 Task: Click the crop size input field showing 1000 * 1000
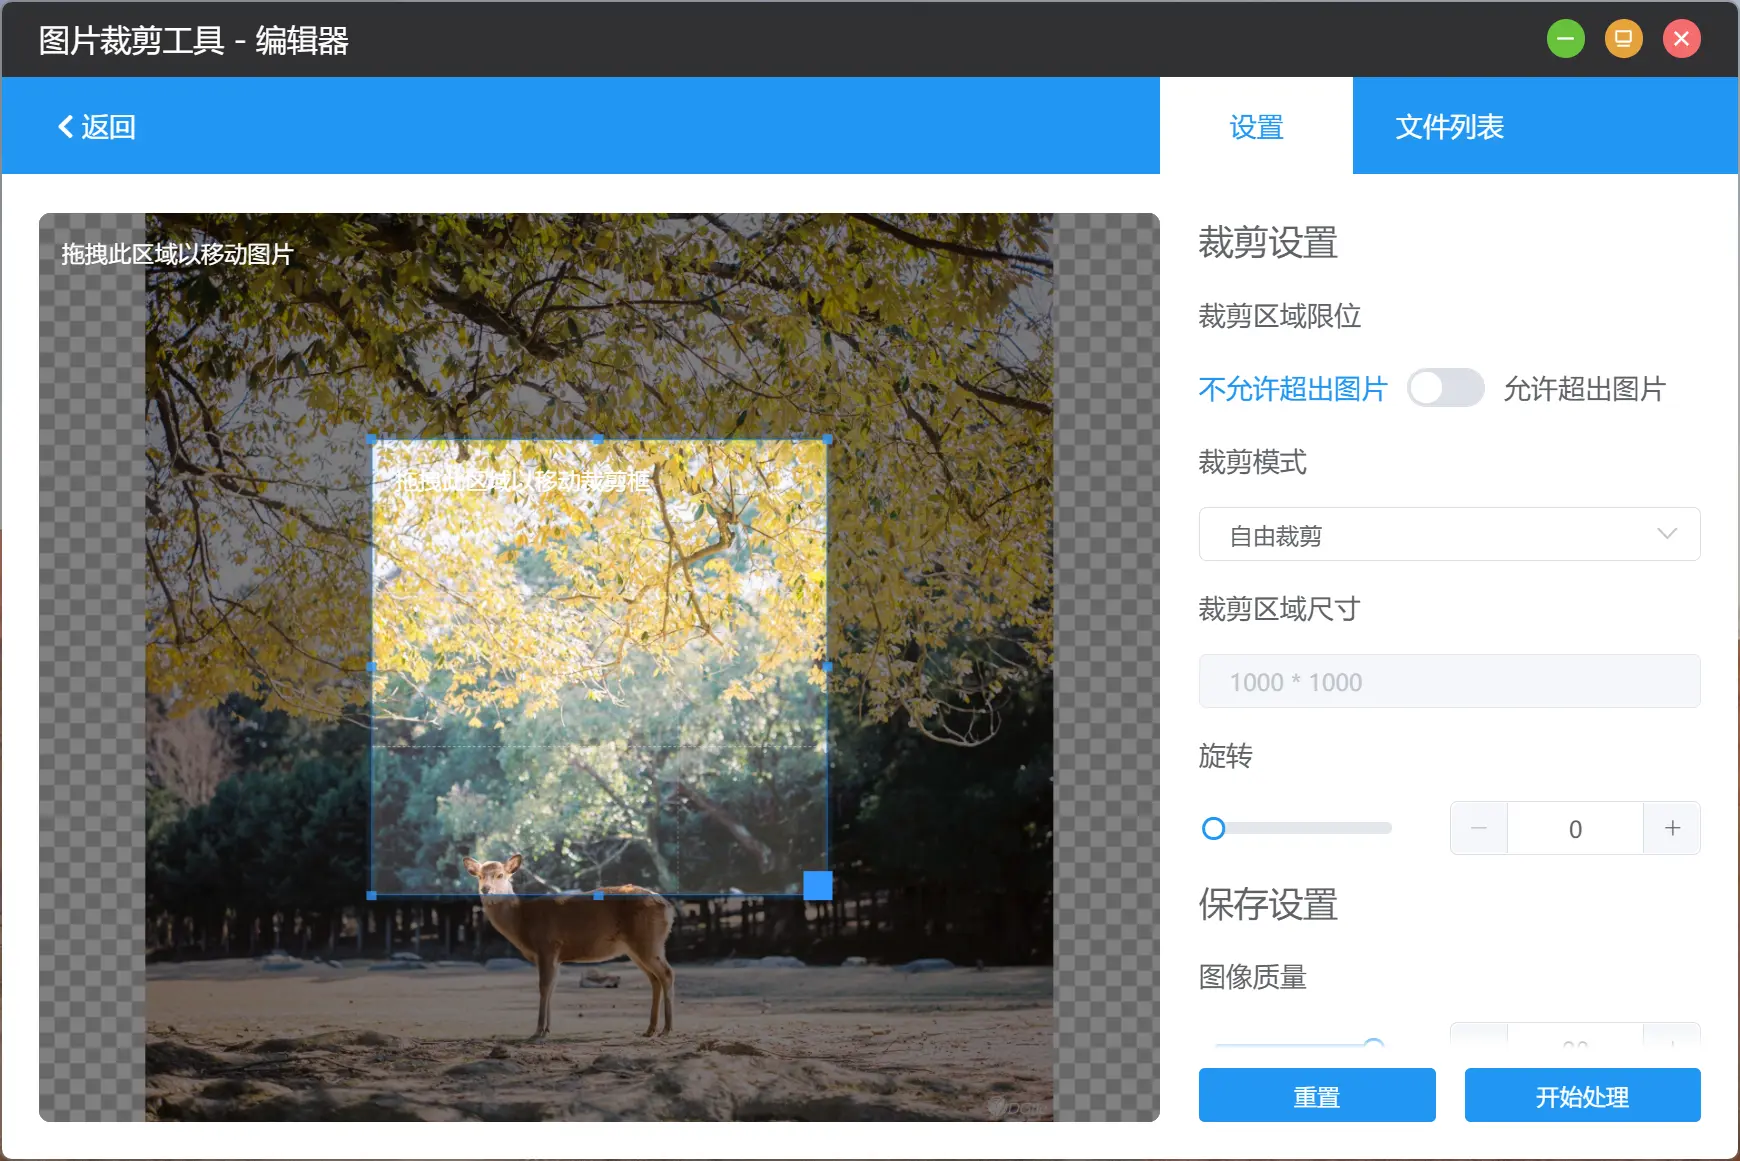click(x=1447, y=681)
